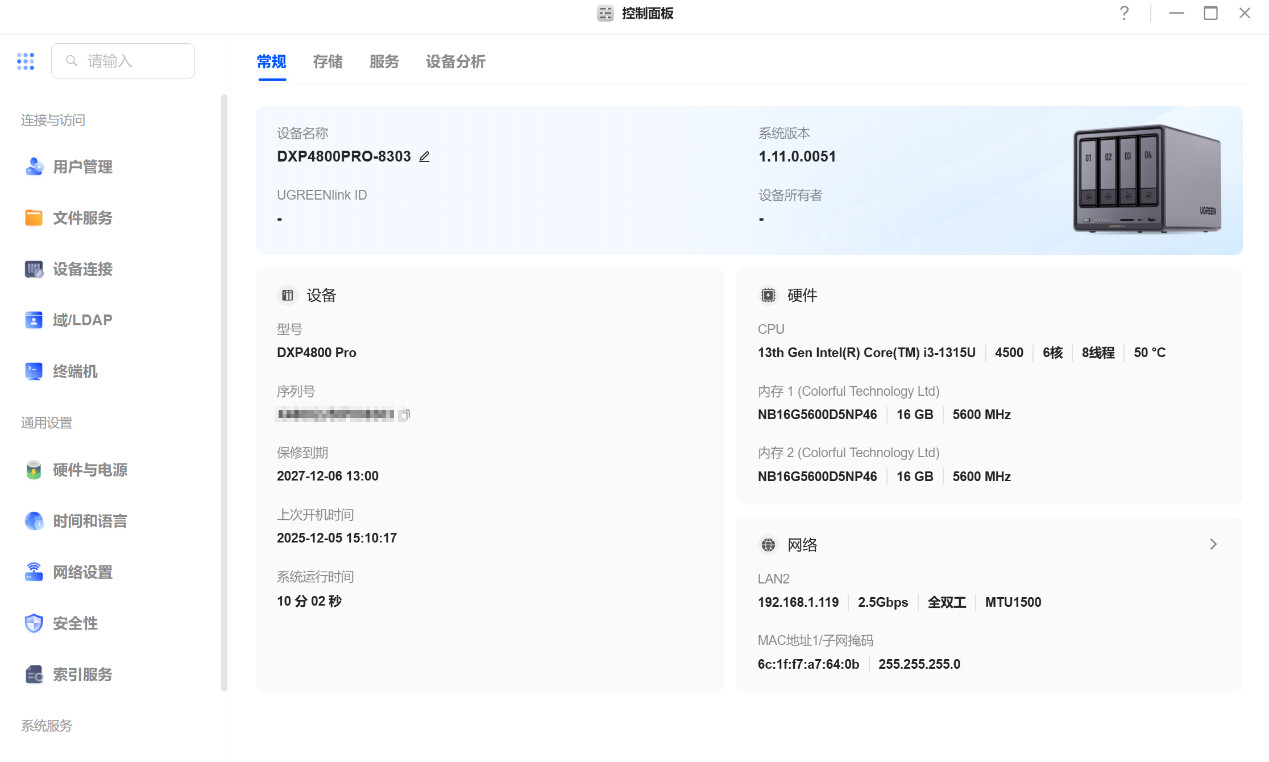This screenshot has width=1269, height=762.
Task: Switch to the 服务 services tab
Action: [384, 62]
